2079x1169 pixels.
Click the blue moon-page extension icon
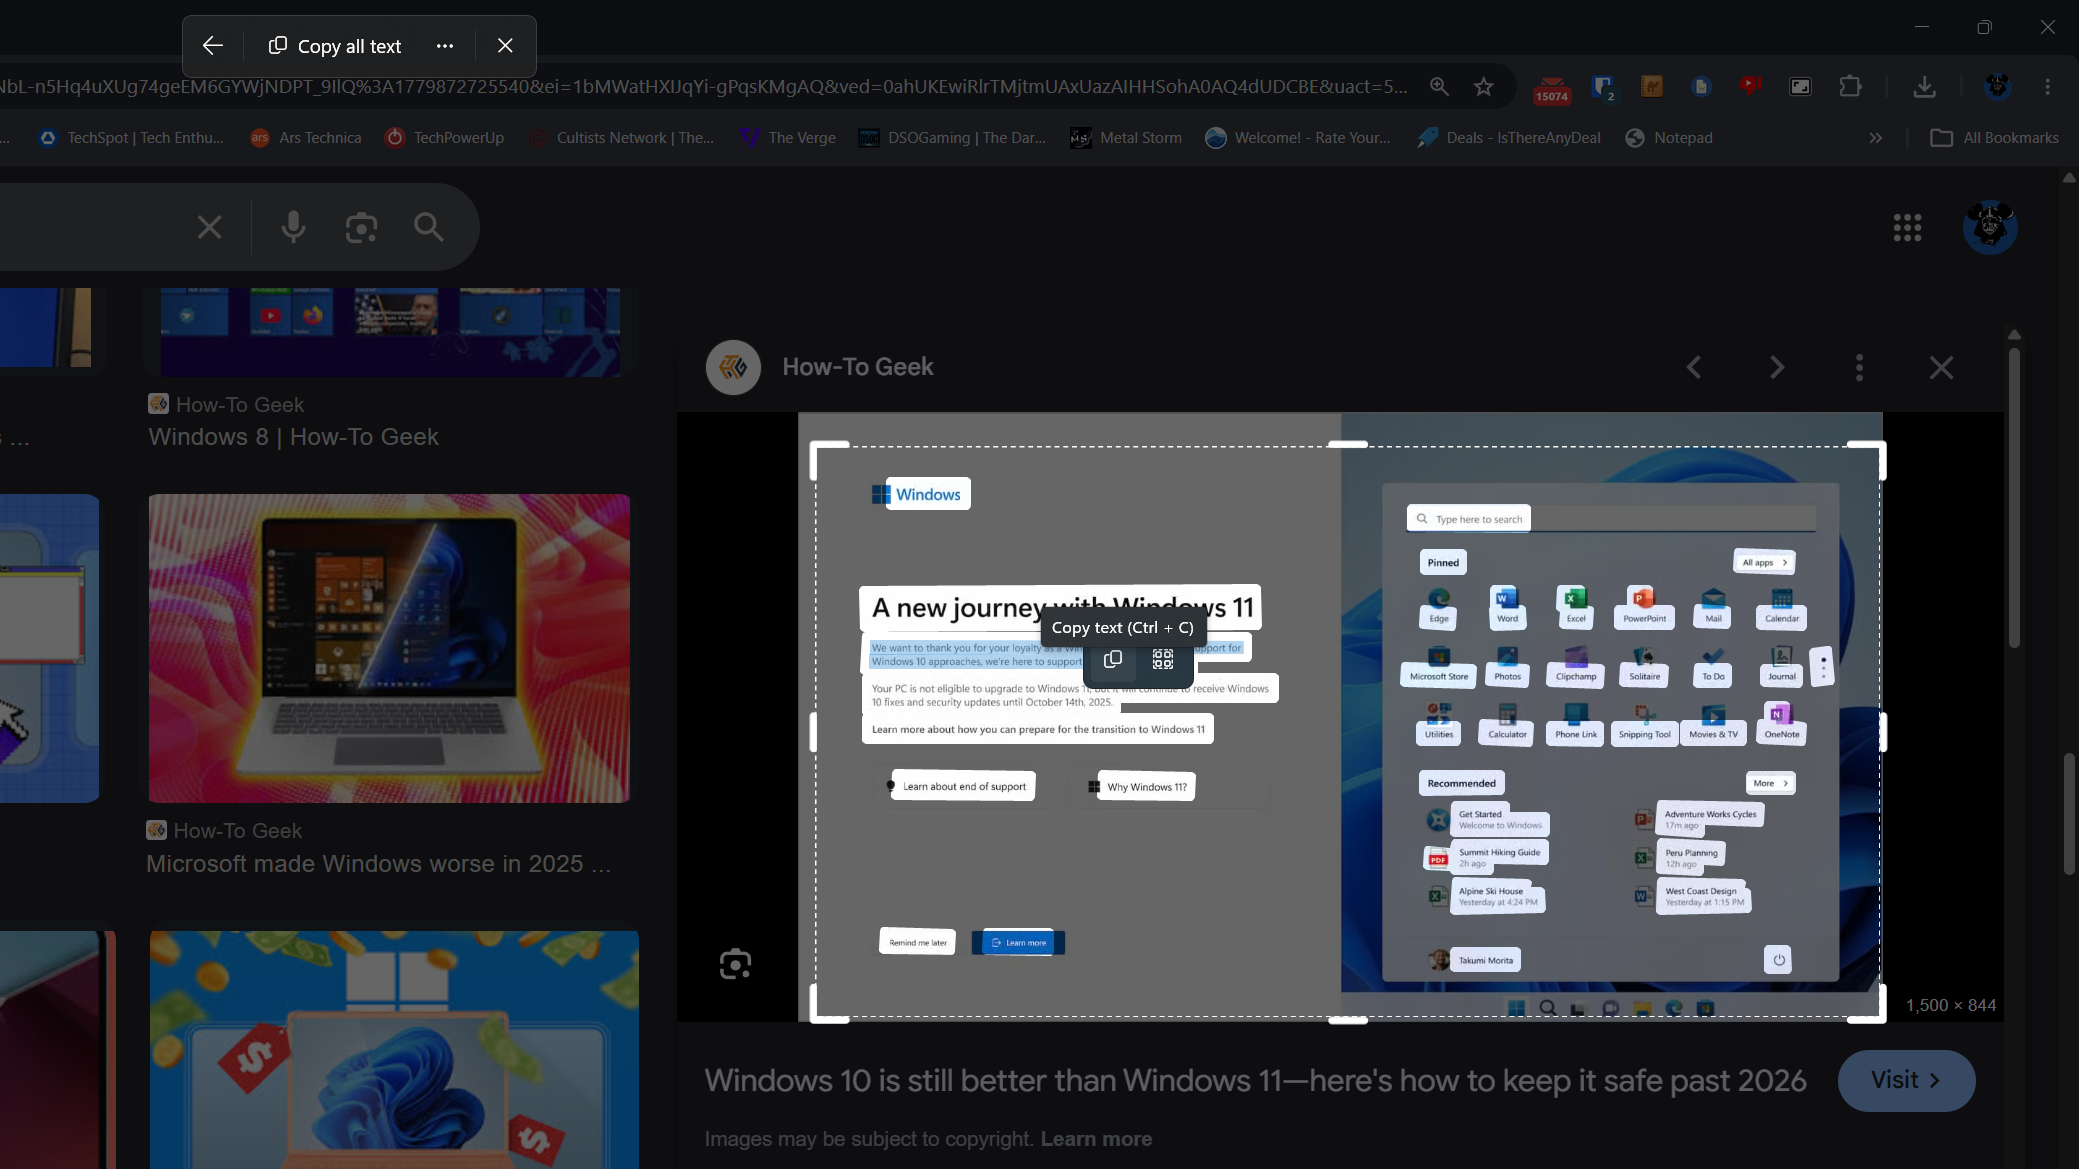coord(1701,86)
